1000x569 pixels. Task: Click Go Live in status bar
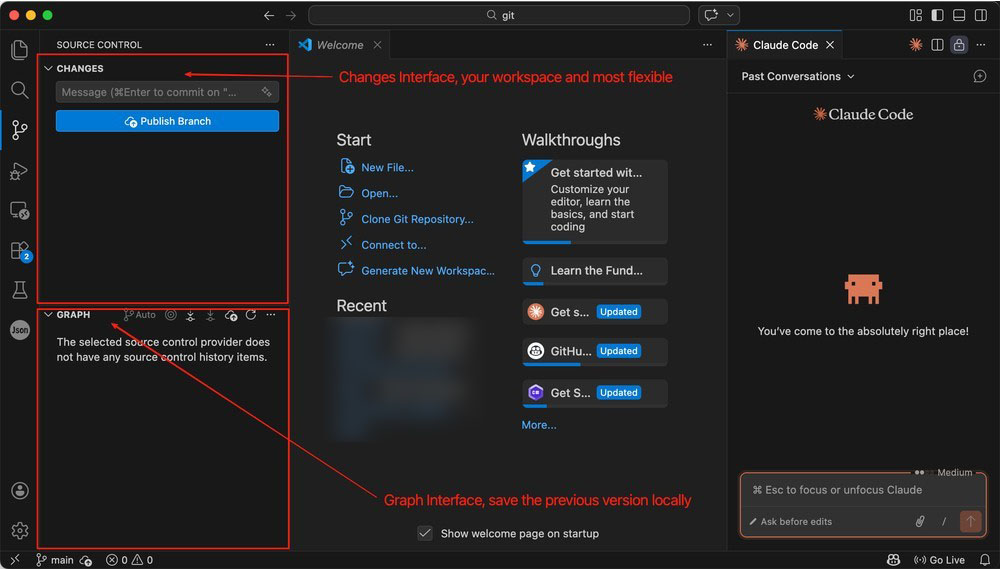pos(939,559)
